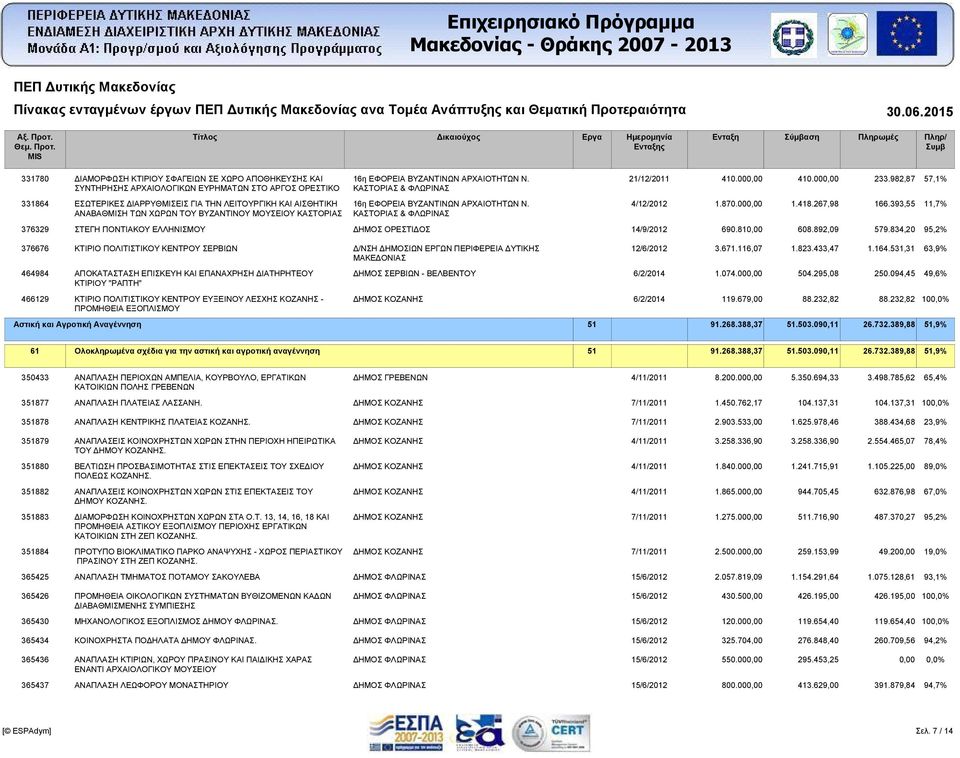Click payment amount 2.554.465,07
Screen dimensions: 960x758
pyautogui.click(x=891, y=441)
